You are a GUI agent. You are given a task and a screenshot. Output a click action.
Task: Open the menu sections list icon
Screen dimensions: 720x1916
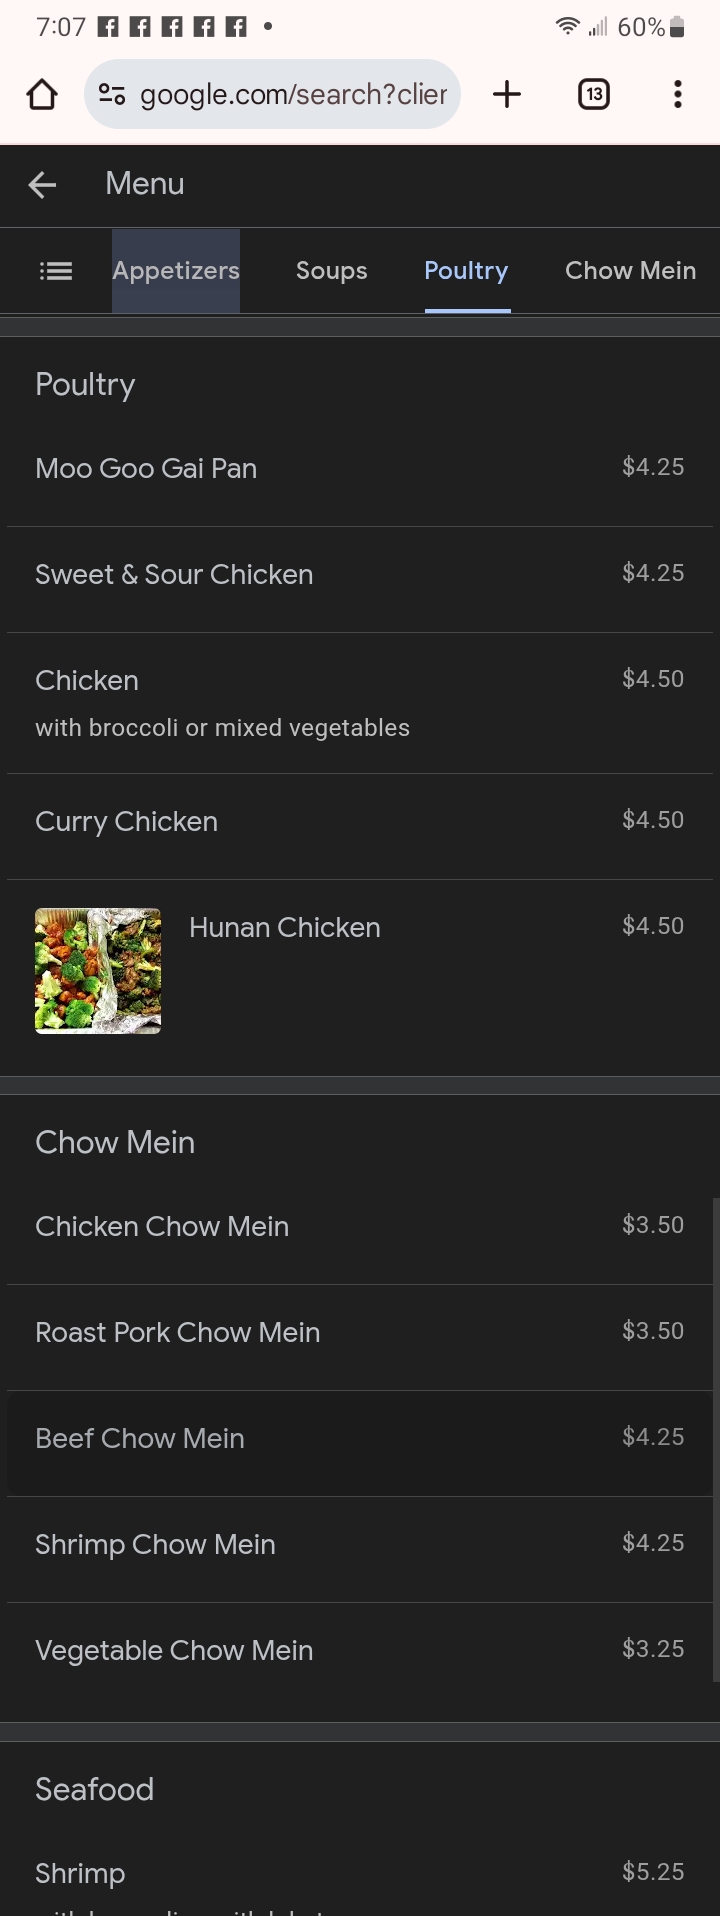coord(56,271)
